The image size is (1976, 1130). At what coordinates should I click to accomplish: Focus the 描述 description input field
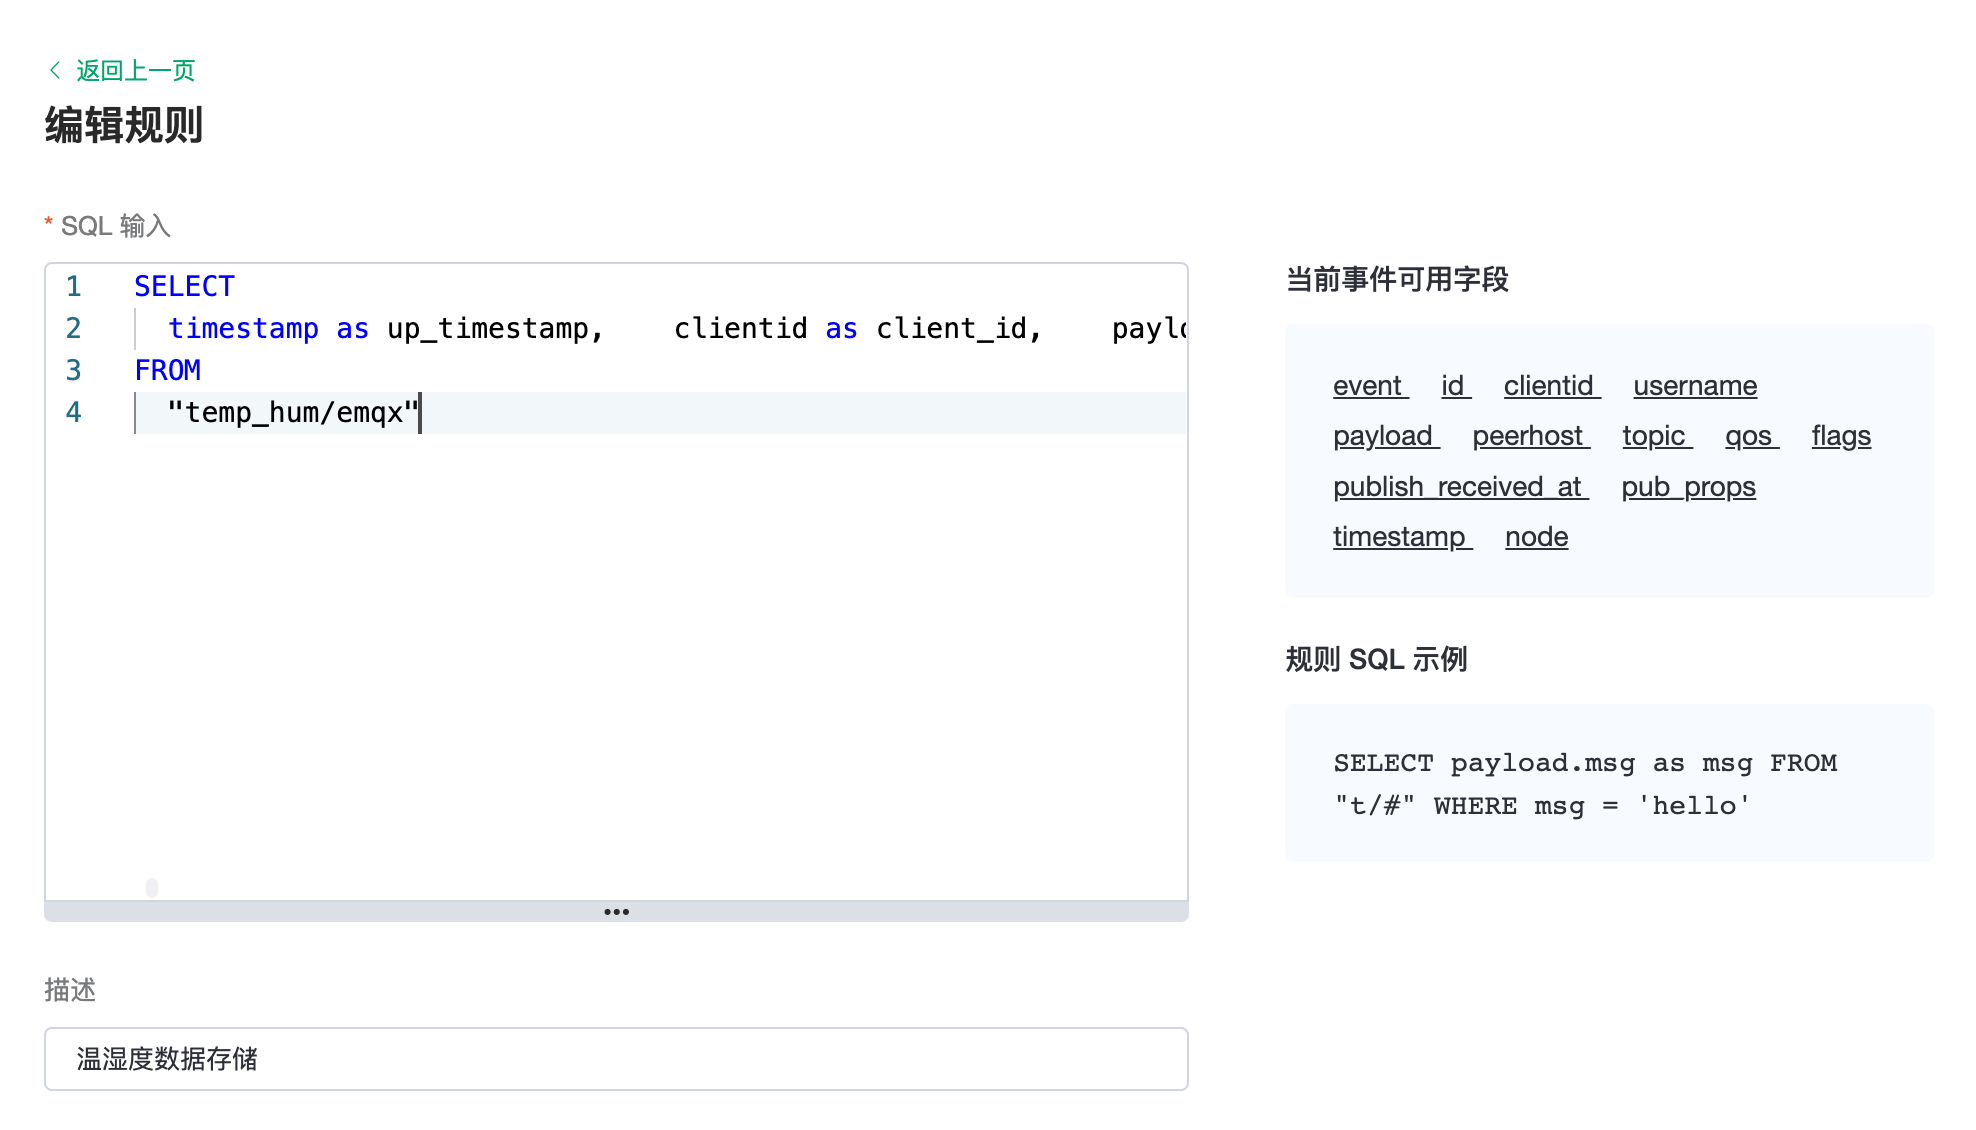point(616,1059)
